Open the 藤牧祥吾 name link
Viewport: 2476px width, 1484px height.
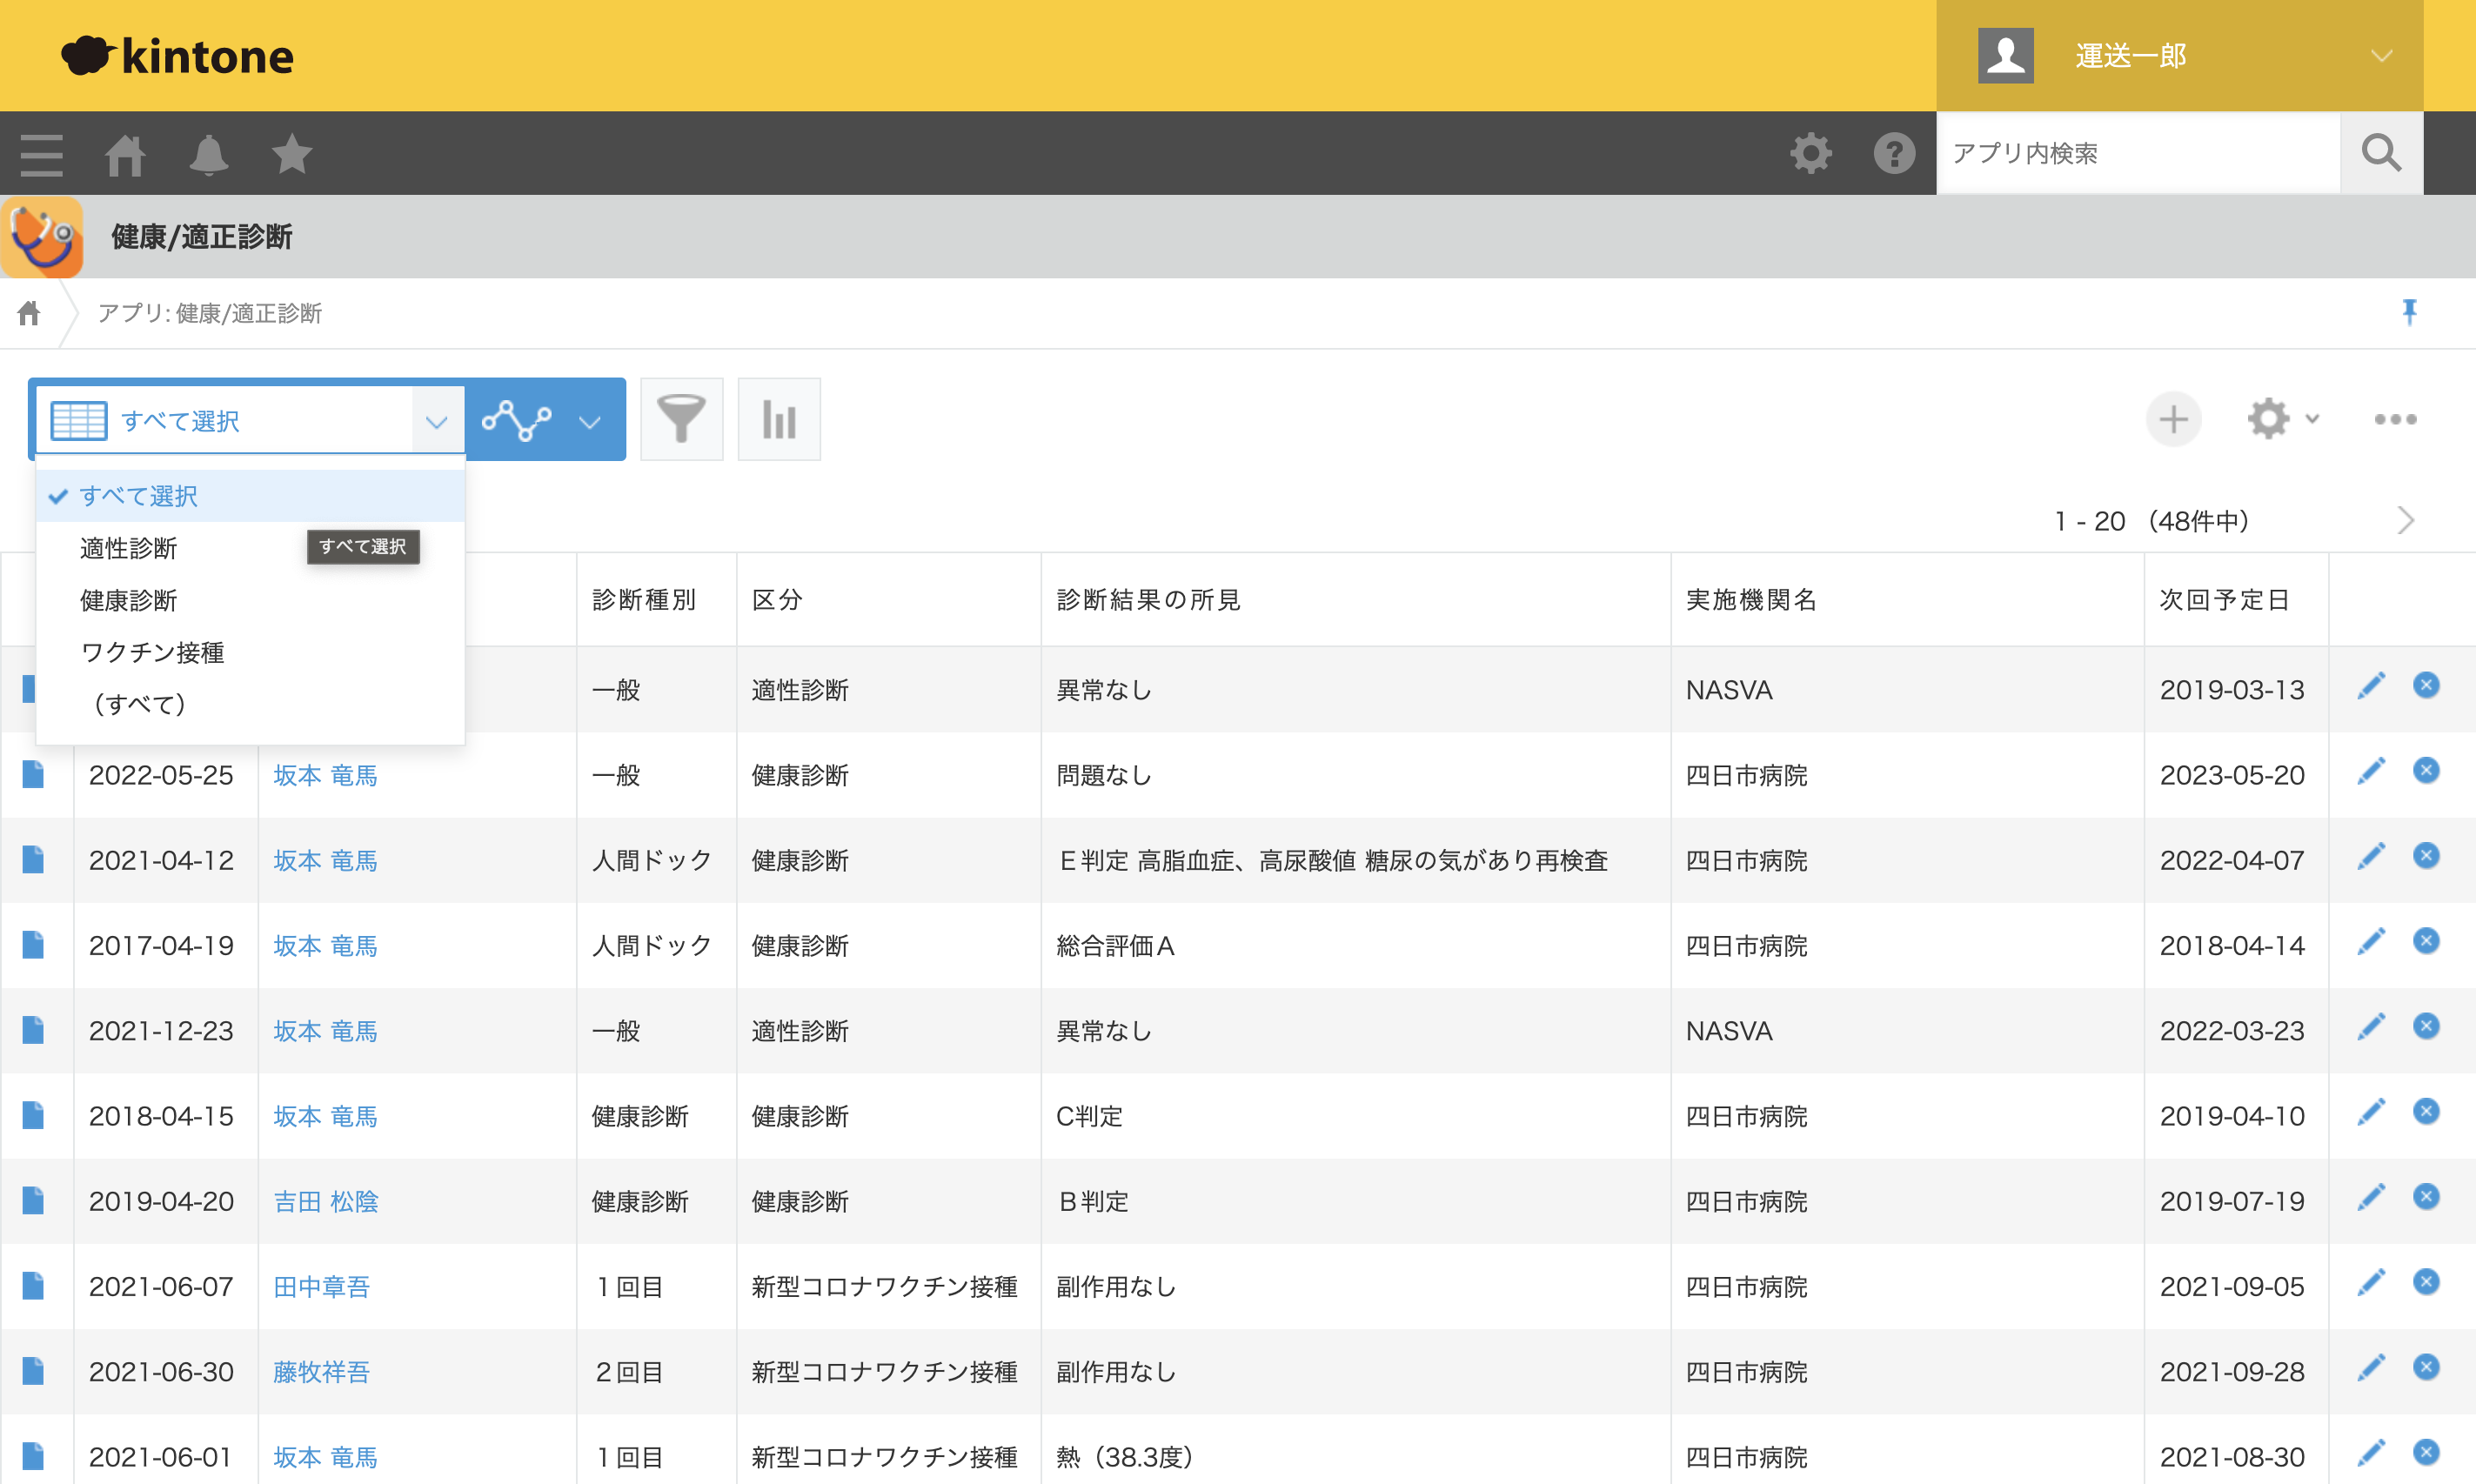(321, 1372)
